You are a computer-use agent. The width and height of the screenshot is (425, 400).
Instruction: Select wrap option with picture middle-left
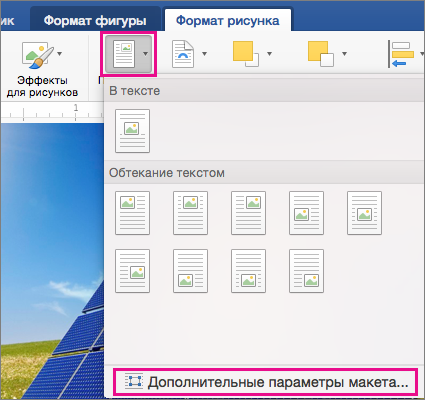(306, 213)
